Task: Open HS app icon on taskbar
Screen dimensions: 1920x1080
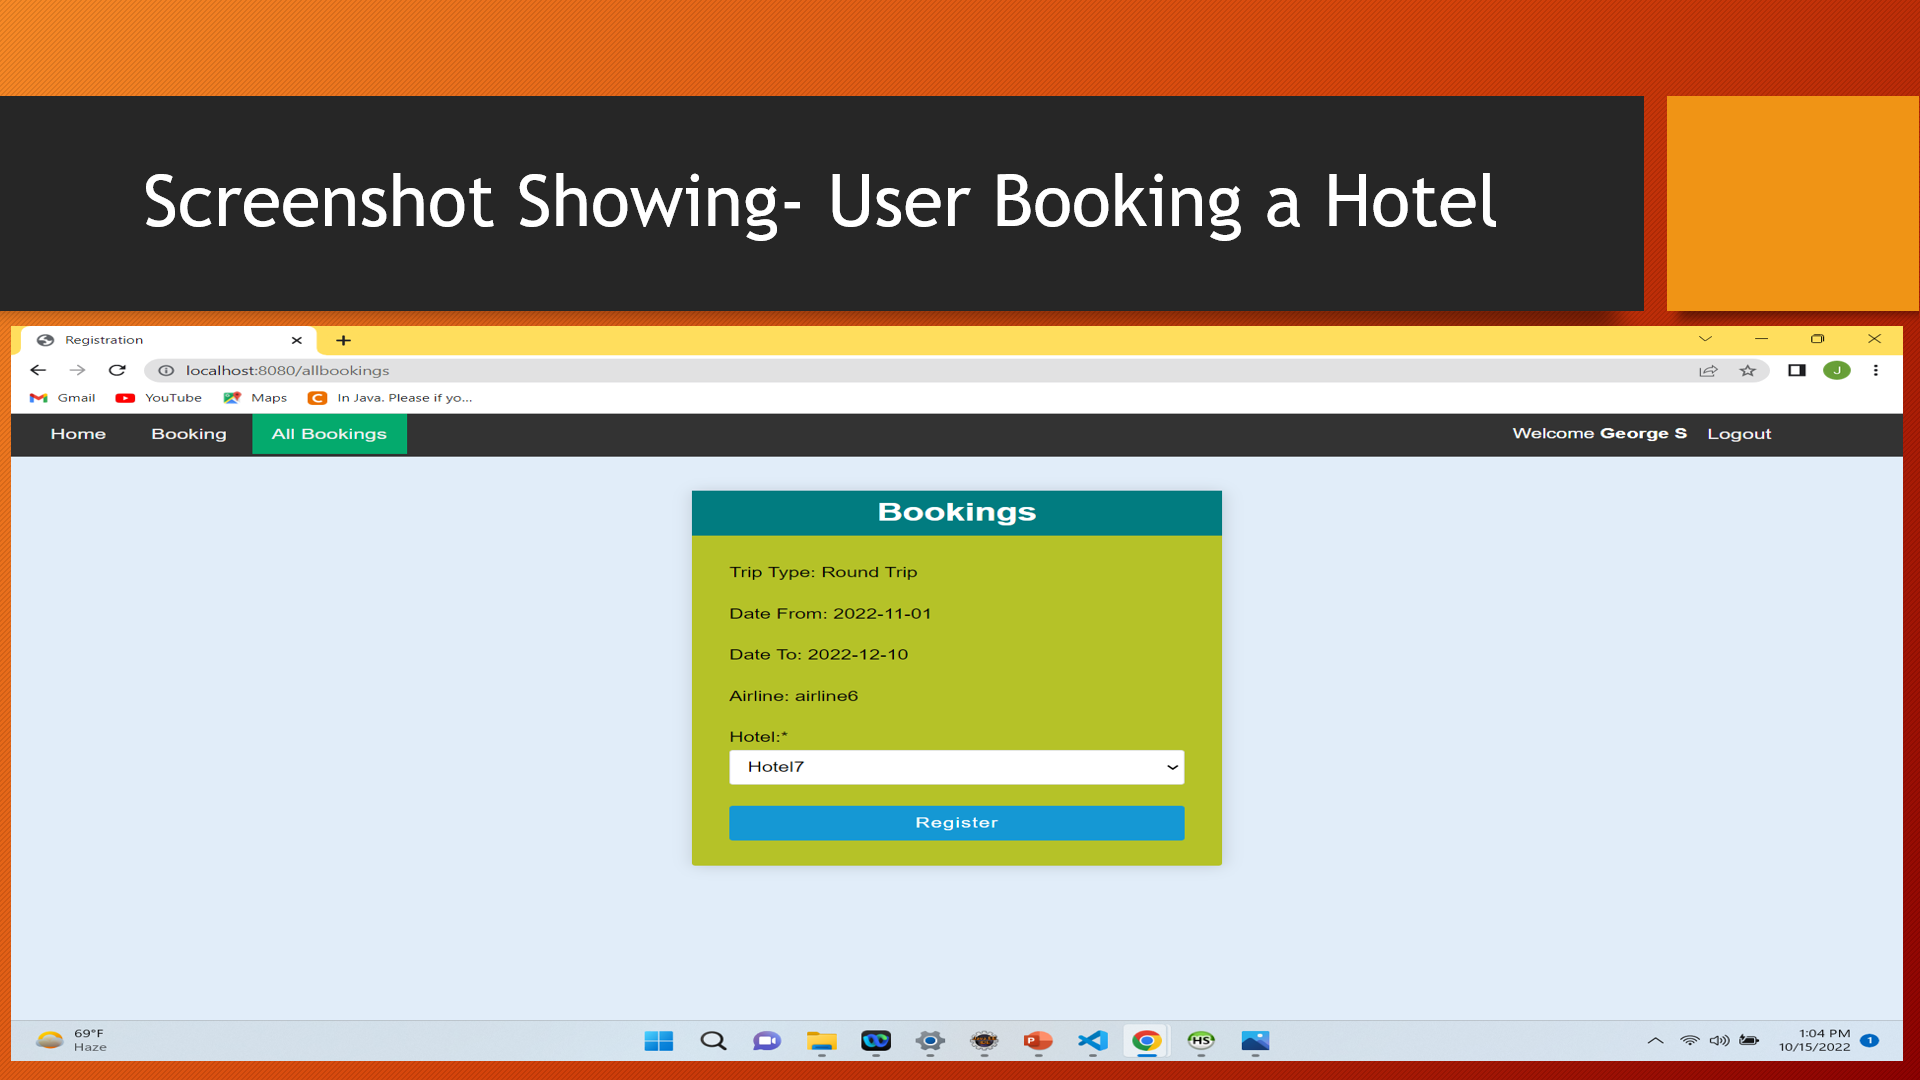Action: pos(1201,1041)
